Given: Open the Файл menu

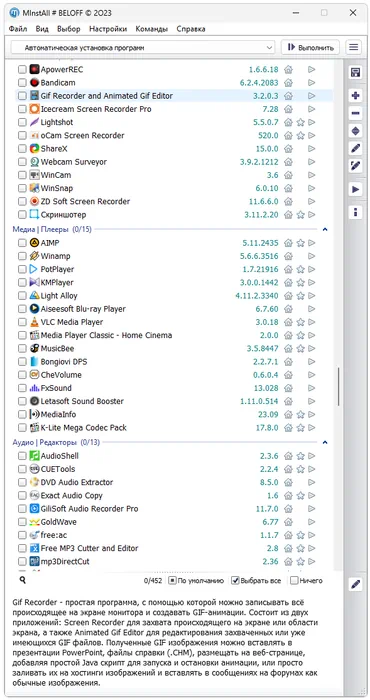Looking at the screenshot, I should click(x=18, y=29).
